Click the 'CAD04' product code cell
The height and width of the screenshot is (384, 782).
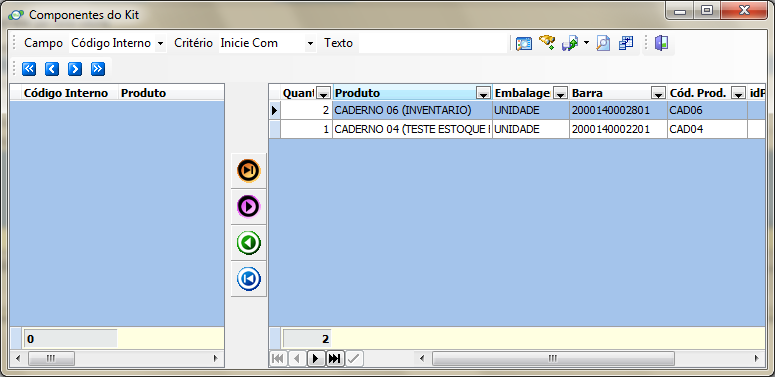tap(707, 129)
